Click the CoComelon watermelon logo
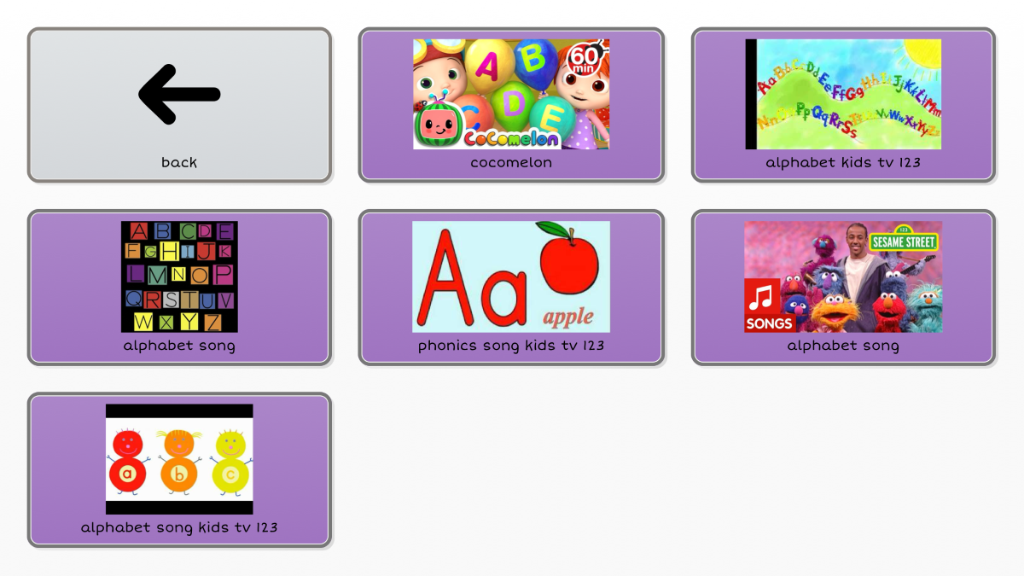Screen dimensions: 1024x576 pyautogui.click(x=438, y=125)
